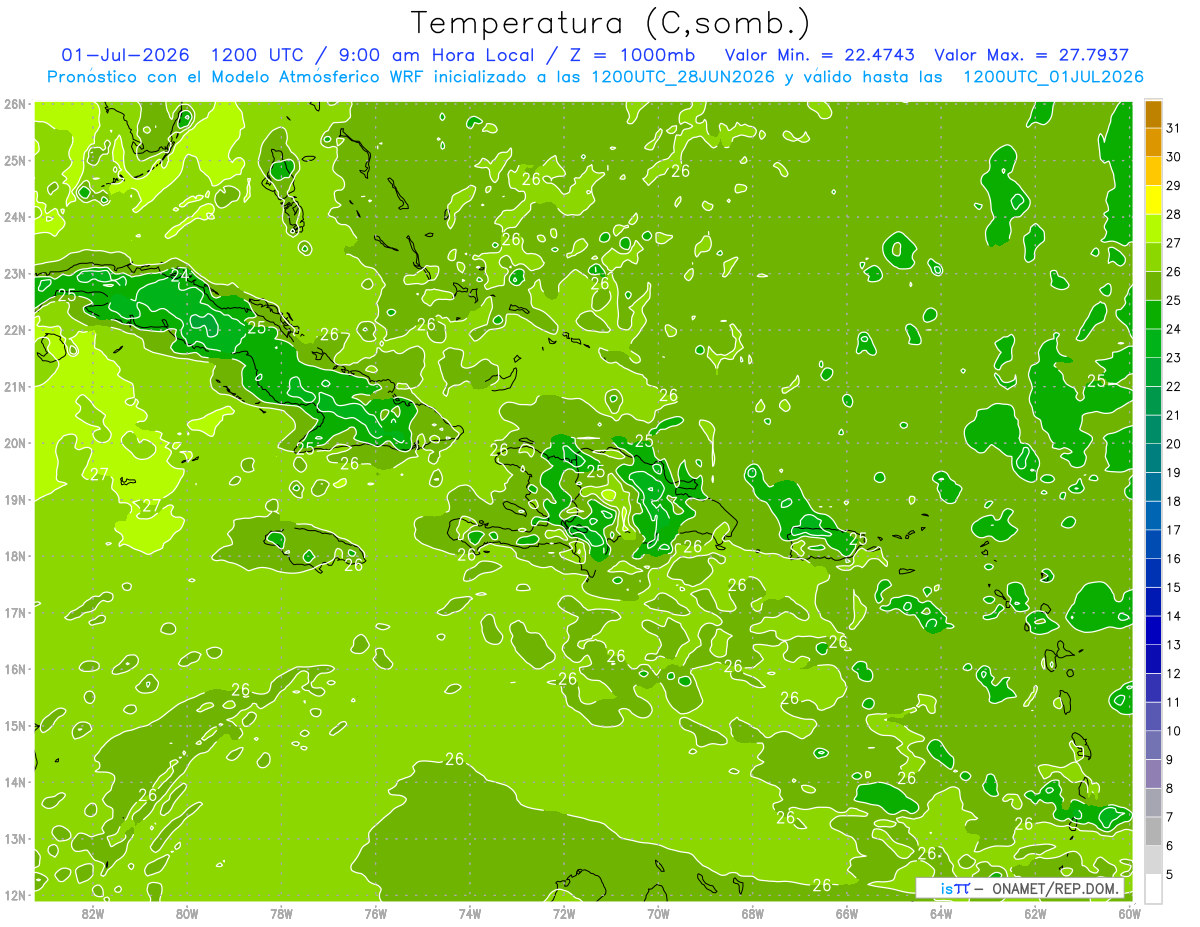Click the "22N" latitude label

(x=15, y=329)
